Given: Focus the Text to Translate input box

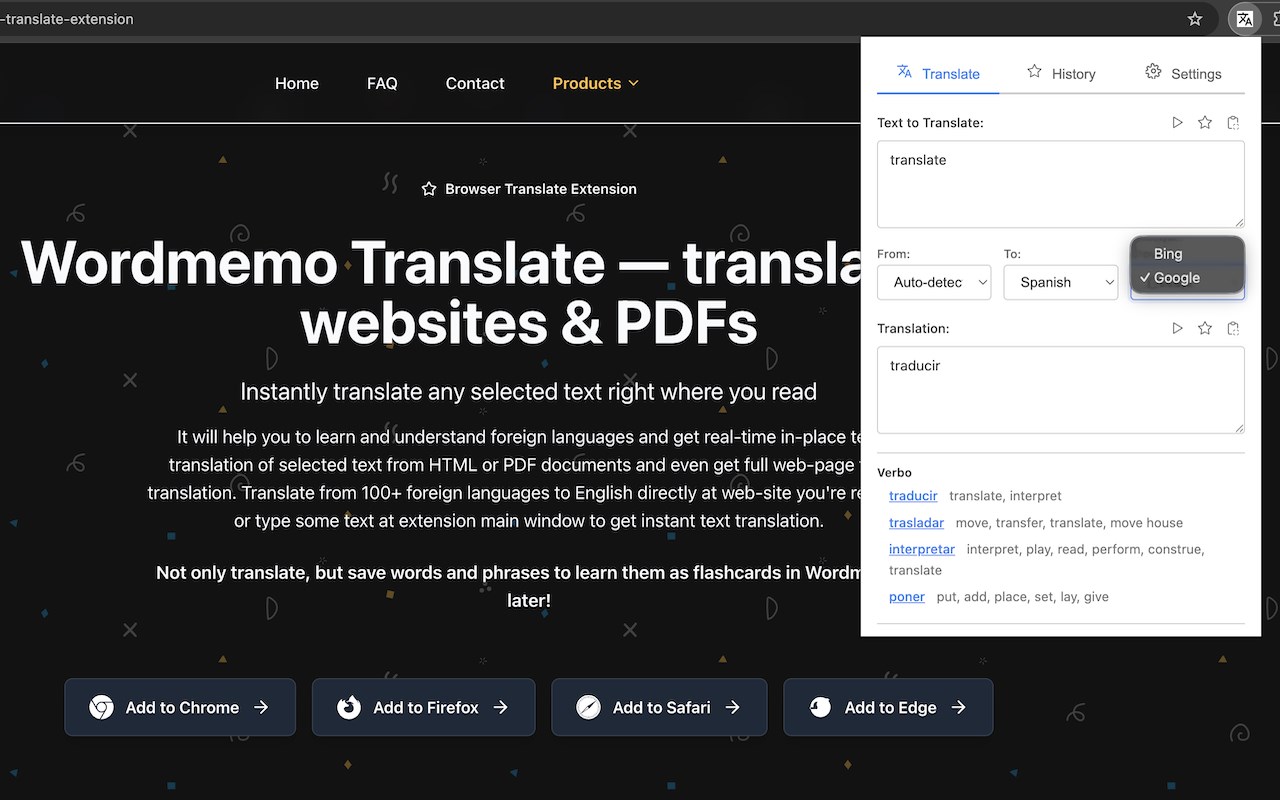Looking at the screenshot, I should [x=1061, y=184].
